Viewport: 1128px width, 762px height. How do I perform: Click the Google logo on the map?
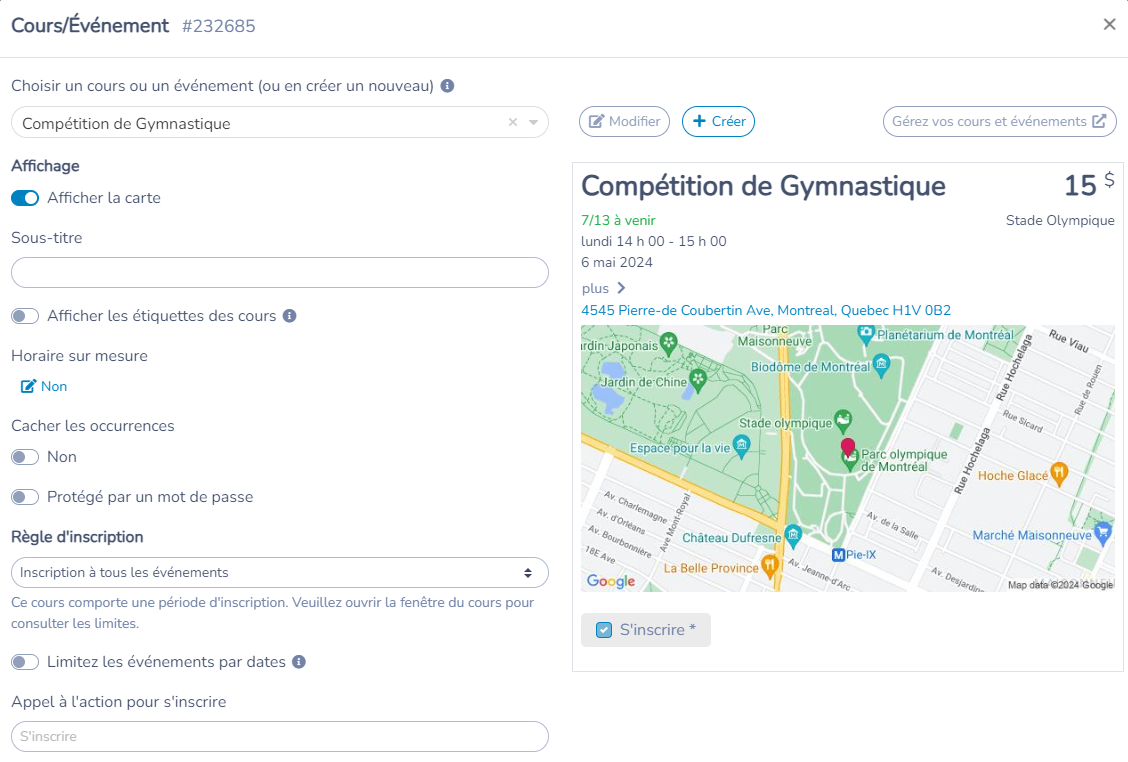coord(611,581)
